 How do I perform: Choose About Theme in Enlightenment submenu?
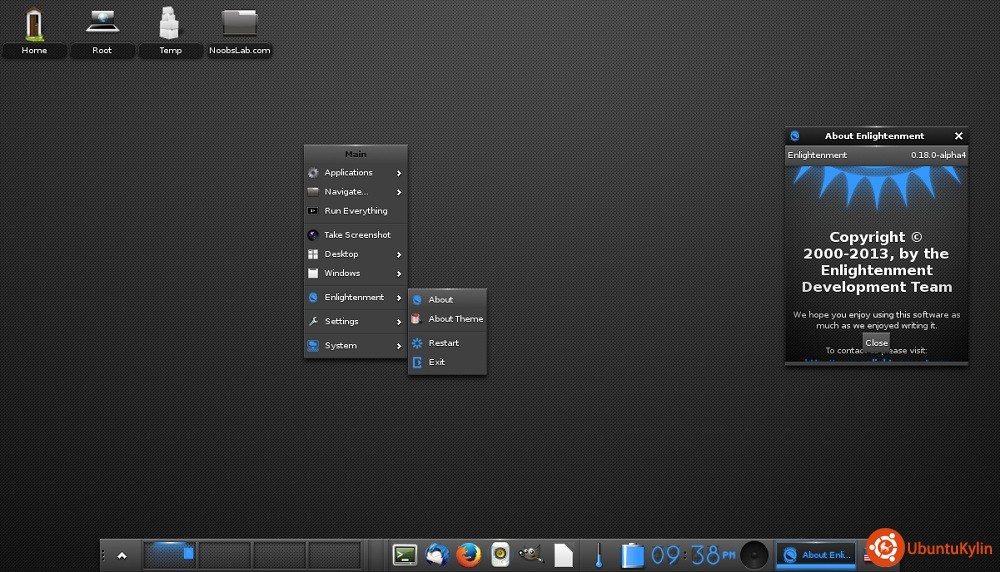[455, 319]
